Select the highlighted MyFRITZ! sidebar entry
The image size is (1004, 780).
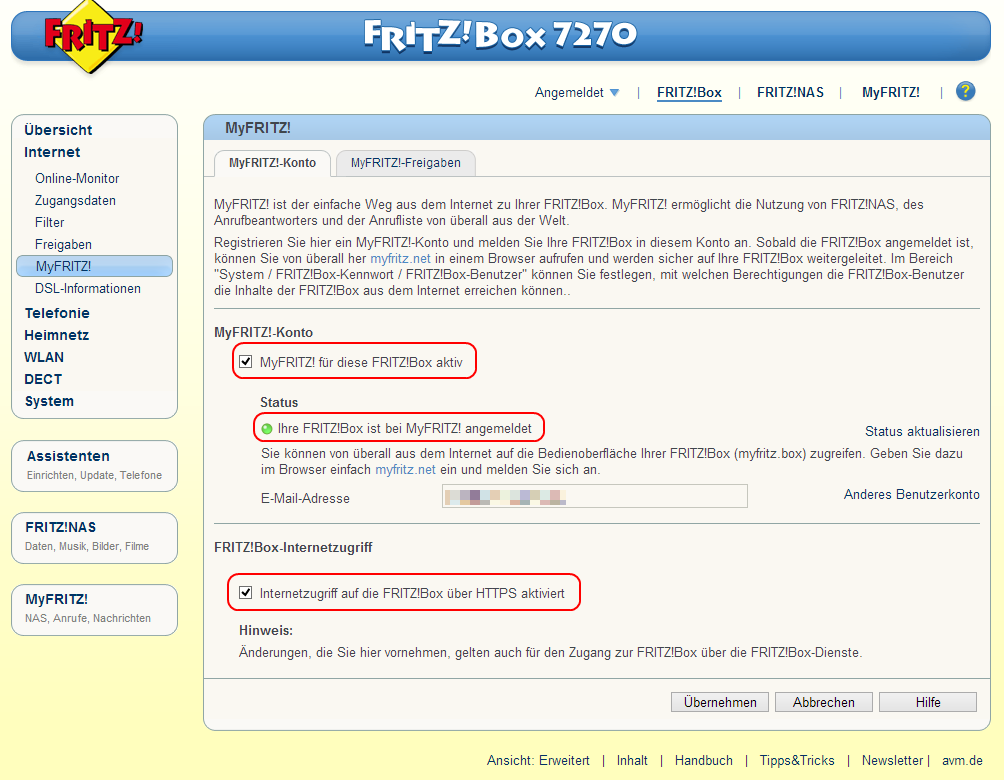[x=94, y=266]
